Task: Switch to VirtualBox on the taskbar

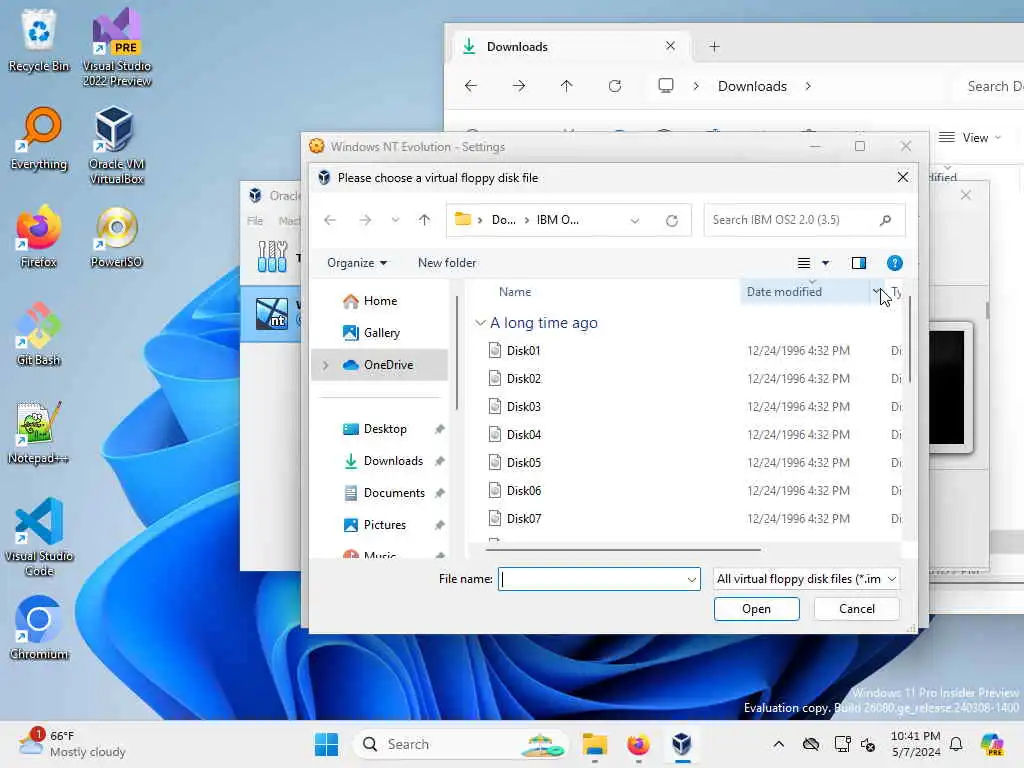Action: 682,744
